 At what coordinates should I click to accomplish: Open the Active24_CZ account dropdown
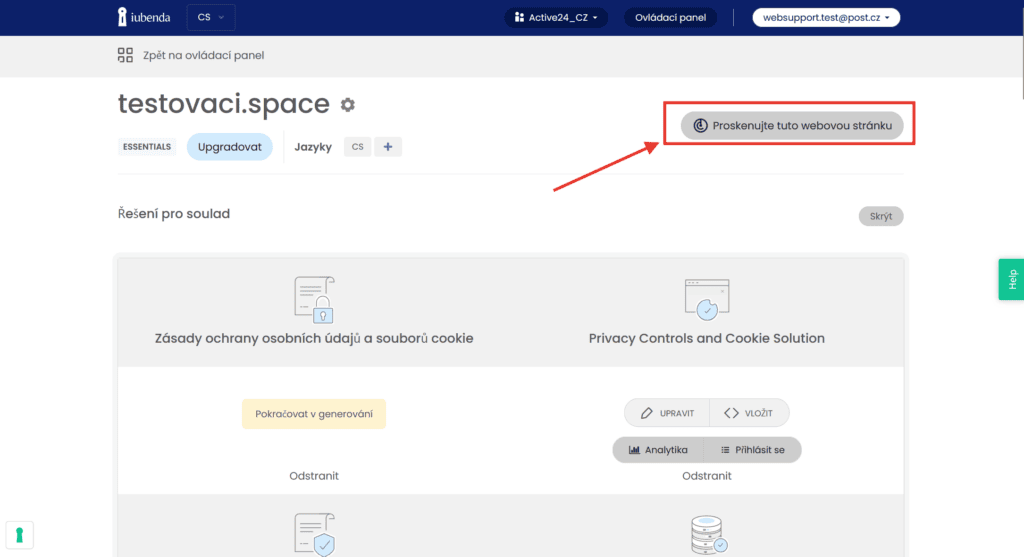click(556, 18)
